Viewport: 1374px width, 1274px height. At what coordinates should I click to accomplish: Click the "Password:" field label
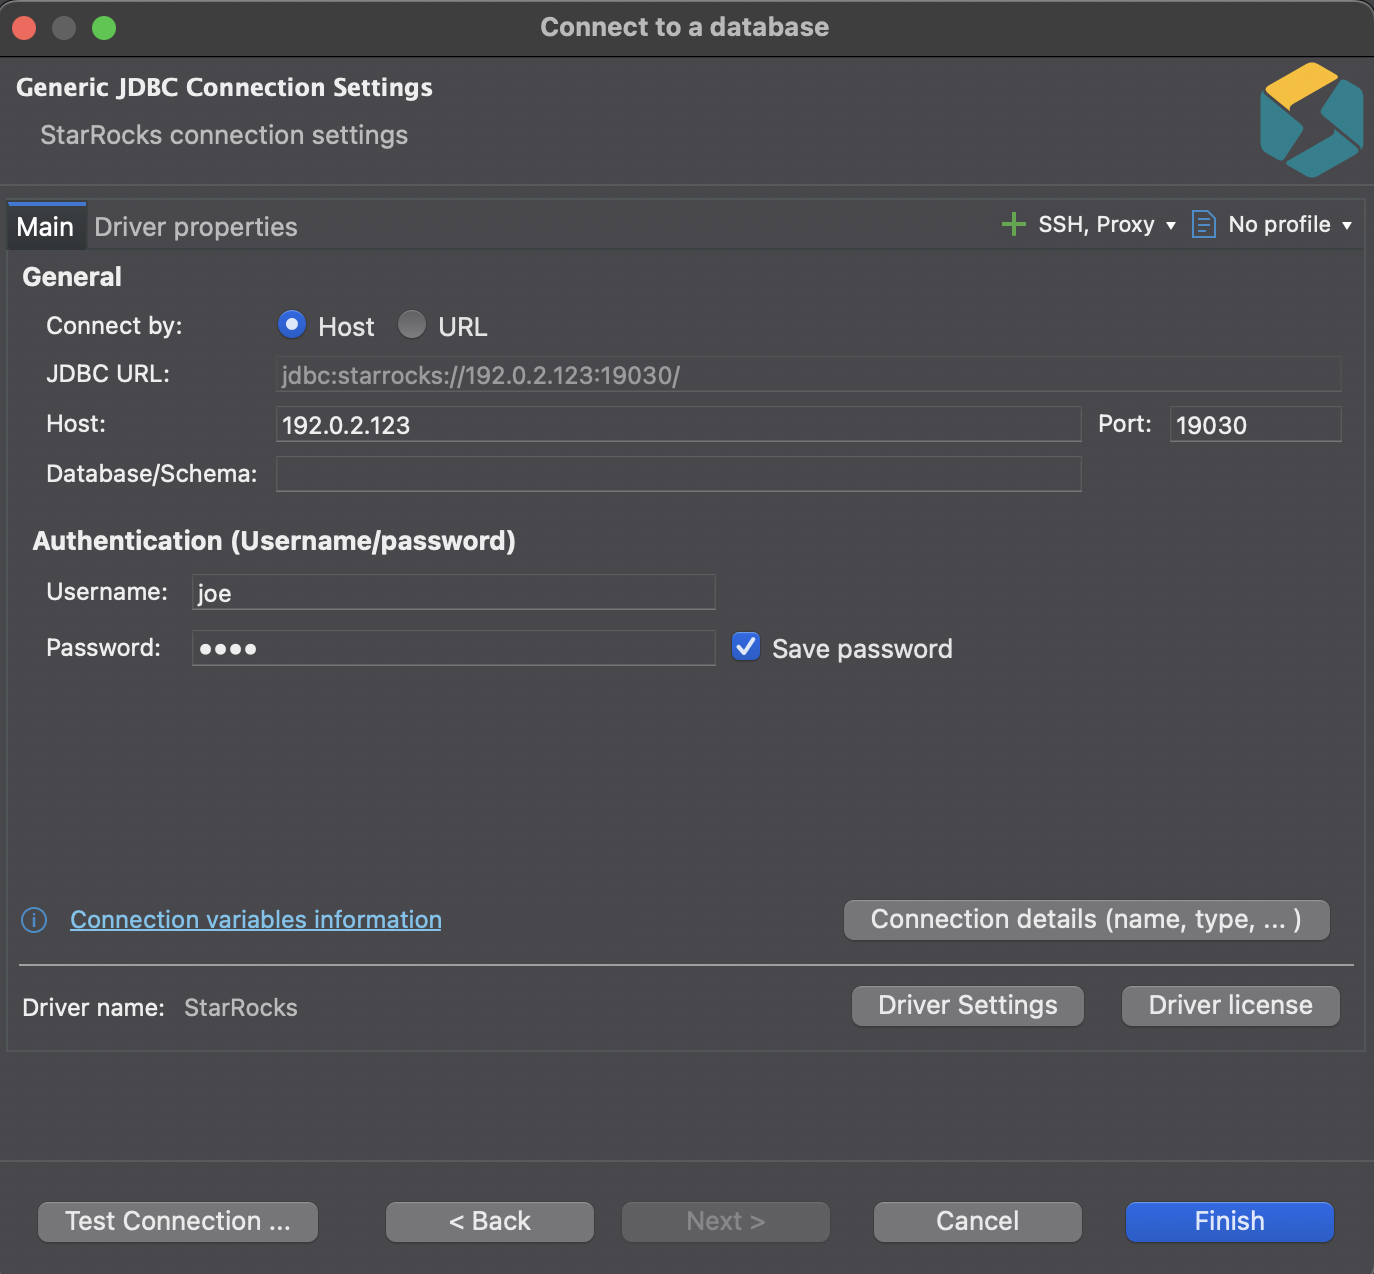(x=103, y=648)
